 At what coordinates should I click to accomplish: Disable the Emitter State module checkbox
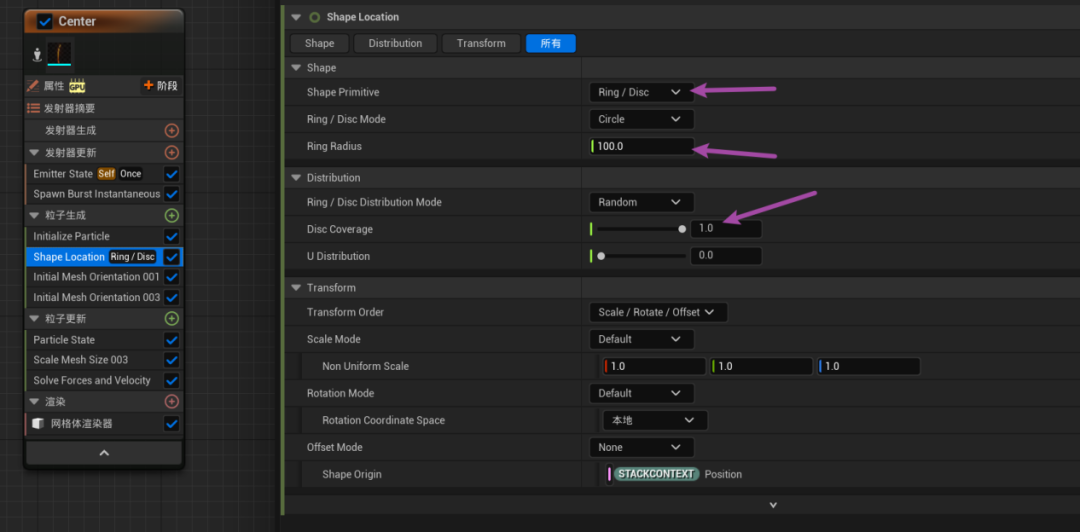(172, 174)
